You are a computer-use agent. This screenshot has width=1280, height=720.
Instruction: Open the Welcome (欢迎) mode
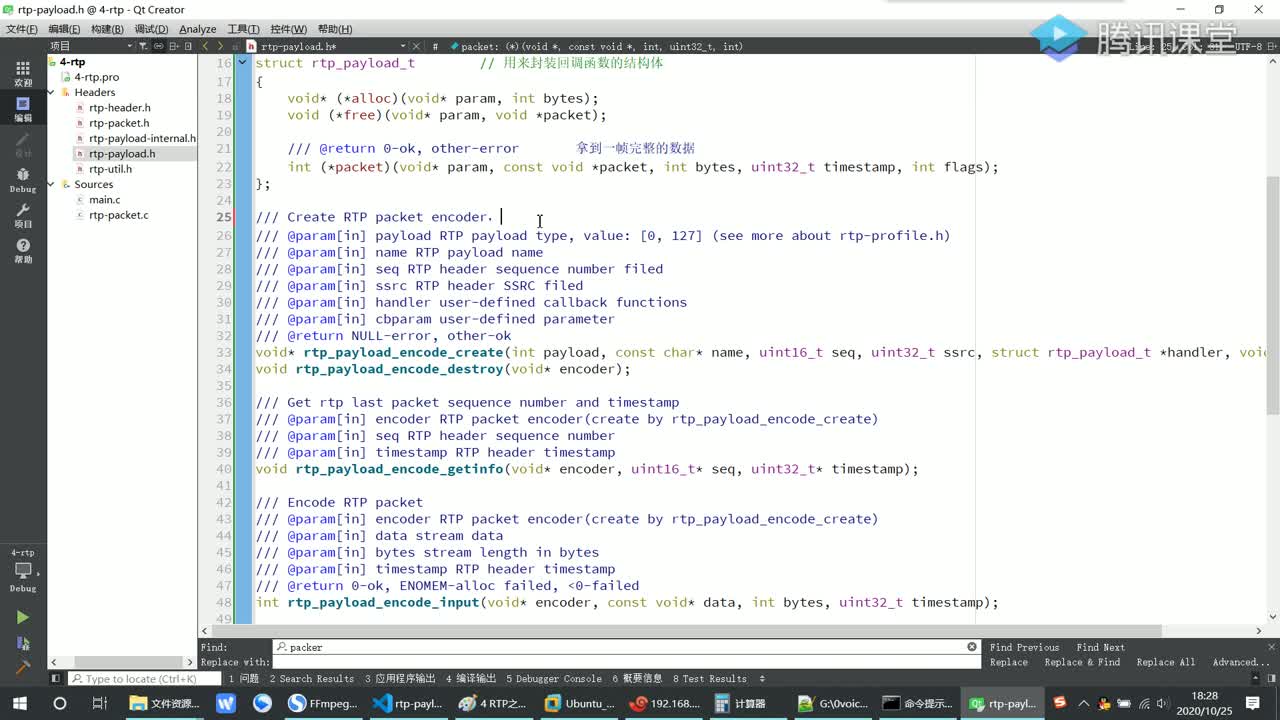22,73
